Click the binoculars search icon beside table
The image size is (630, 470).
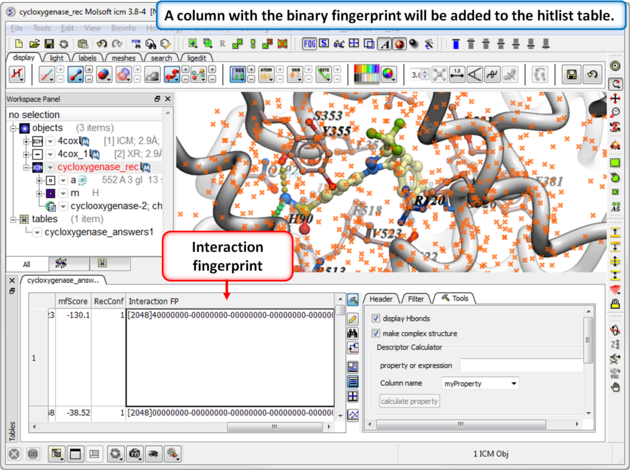pyautogui.click(x=353, y=333)
